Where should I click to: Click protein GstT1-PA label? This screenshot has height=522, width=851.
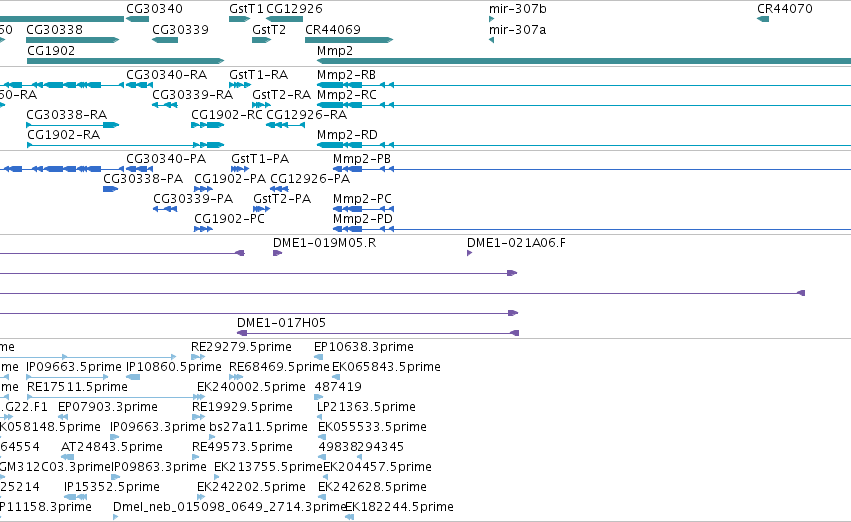[260, 158]
